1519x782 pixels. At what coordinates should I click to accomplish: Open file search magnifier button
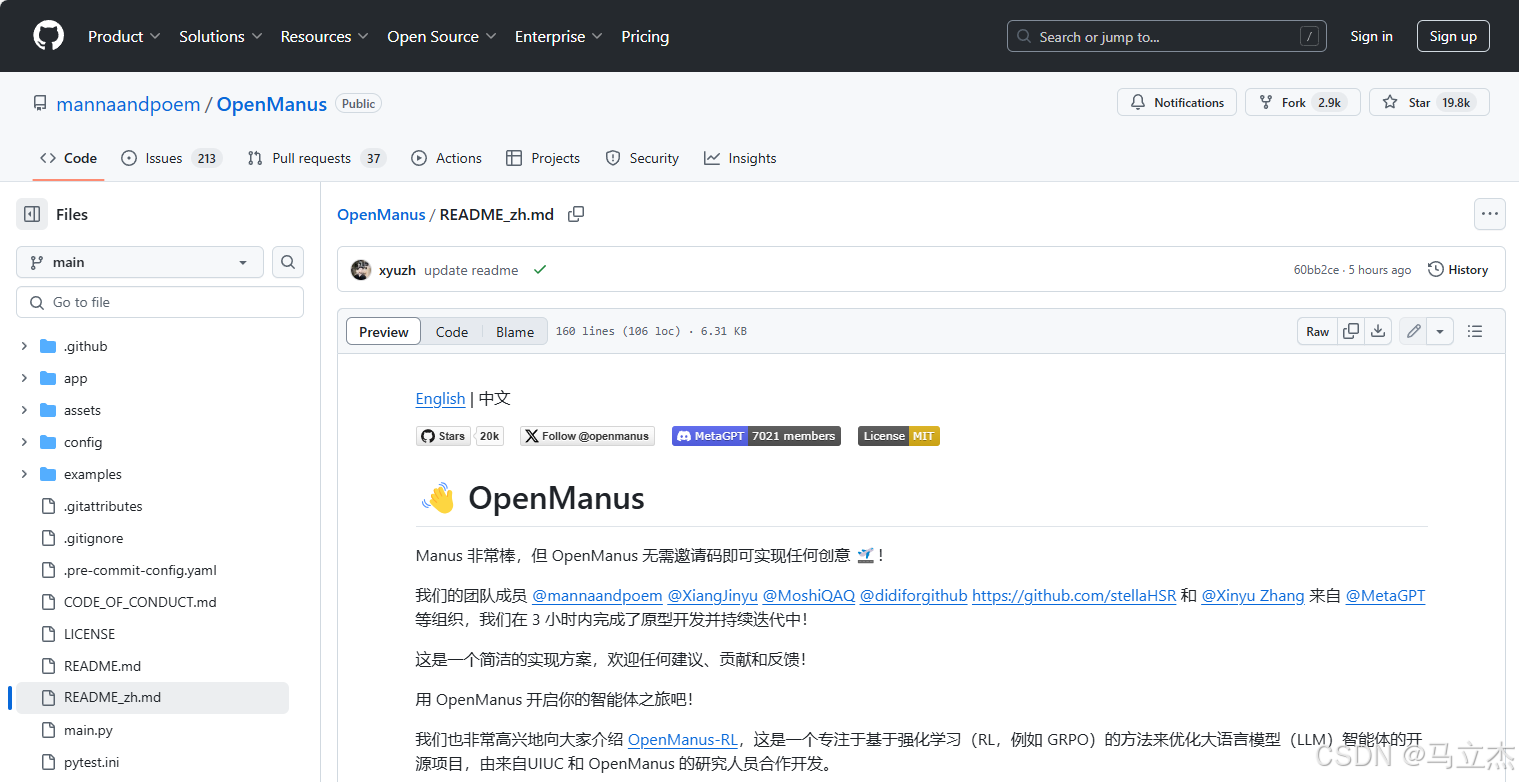click(x=288, y=262)
